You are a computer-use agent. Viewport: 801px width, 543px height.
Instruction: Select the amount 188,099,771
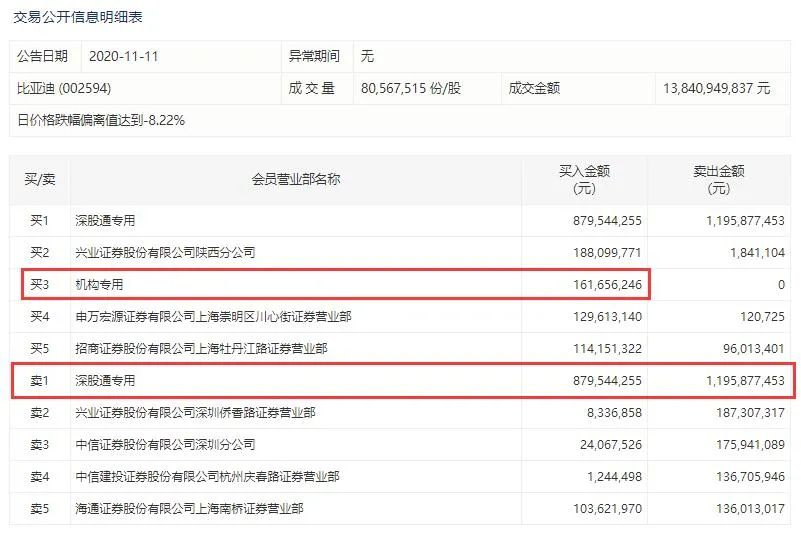pyautogui.click(x=607, y=252)
